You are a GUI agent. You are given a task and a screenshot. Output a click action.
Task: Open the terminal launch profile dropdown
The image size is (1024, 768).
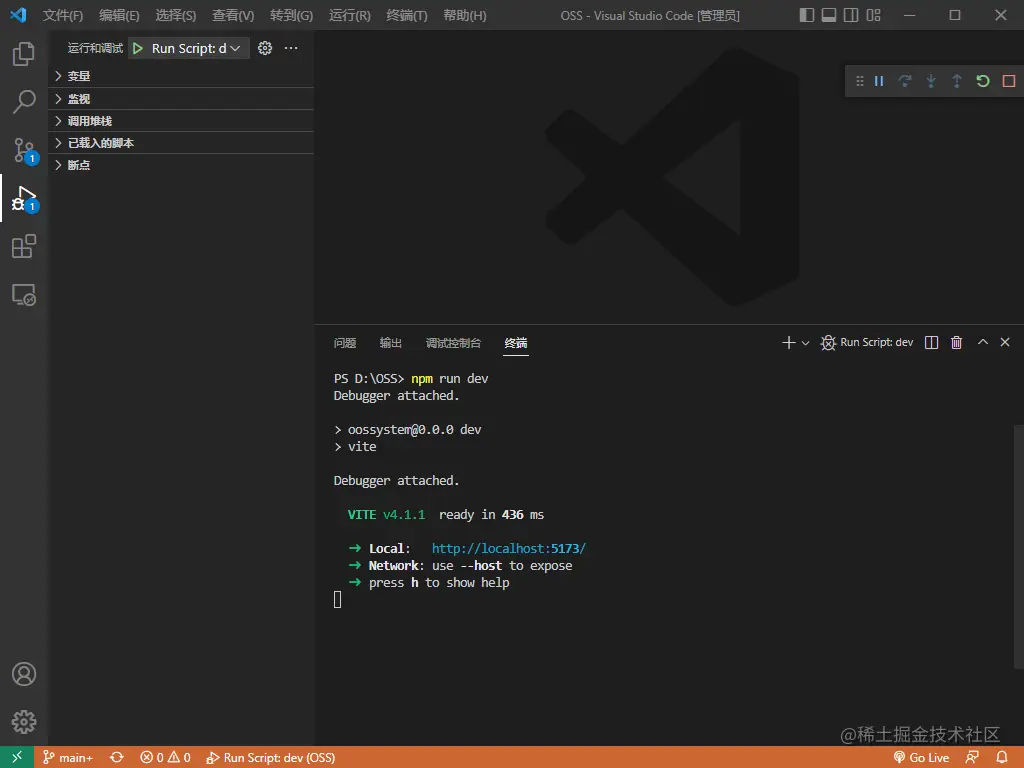tap(805, 343)
